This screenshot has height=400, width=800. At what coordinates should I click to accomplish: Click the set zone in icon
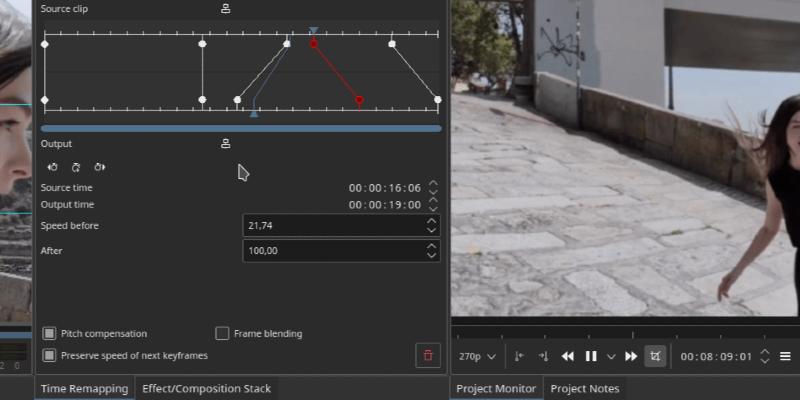(519, 356)
